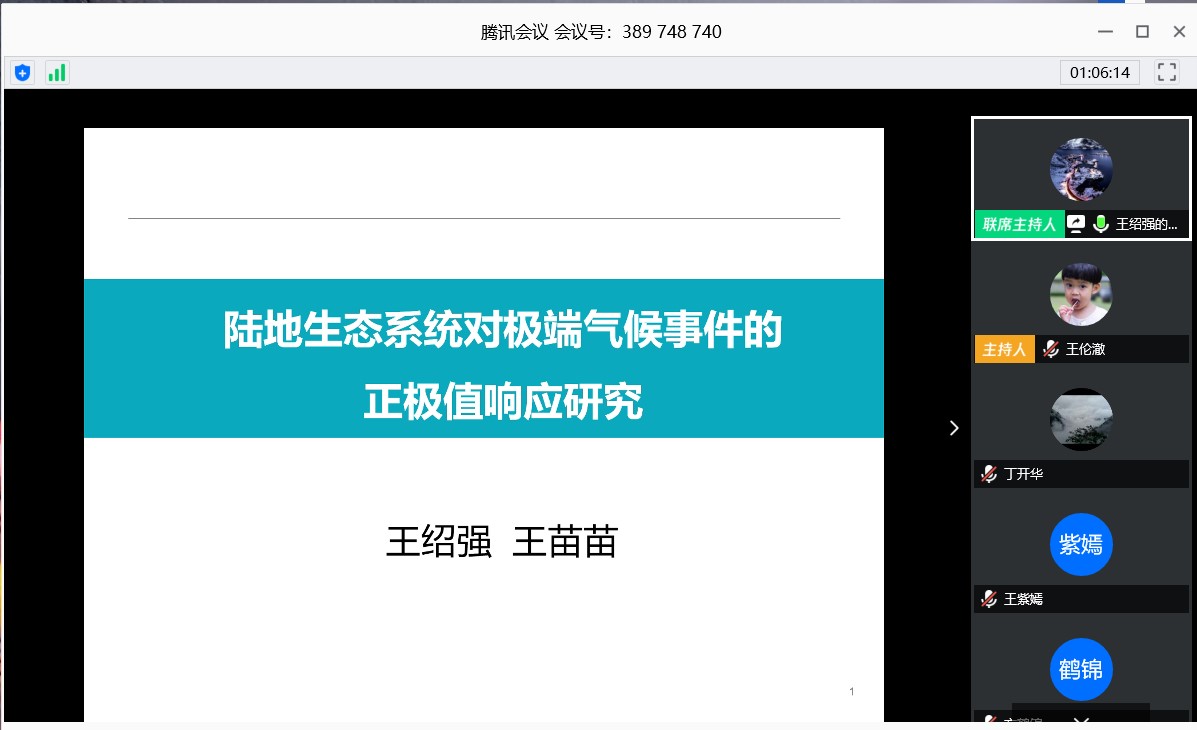Click the orange 主持人 host badge
Image resolution: width=1197 pixels, height=730 pixels.
(1004, 349)
